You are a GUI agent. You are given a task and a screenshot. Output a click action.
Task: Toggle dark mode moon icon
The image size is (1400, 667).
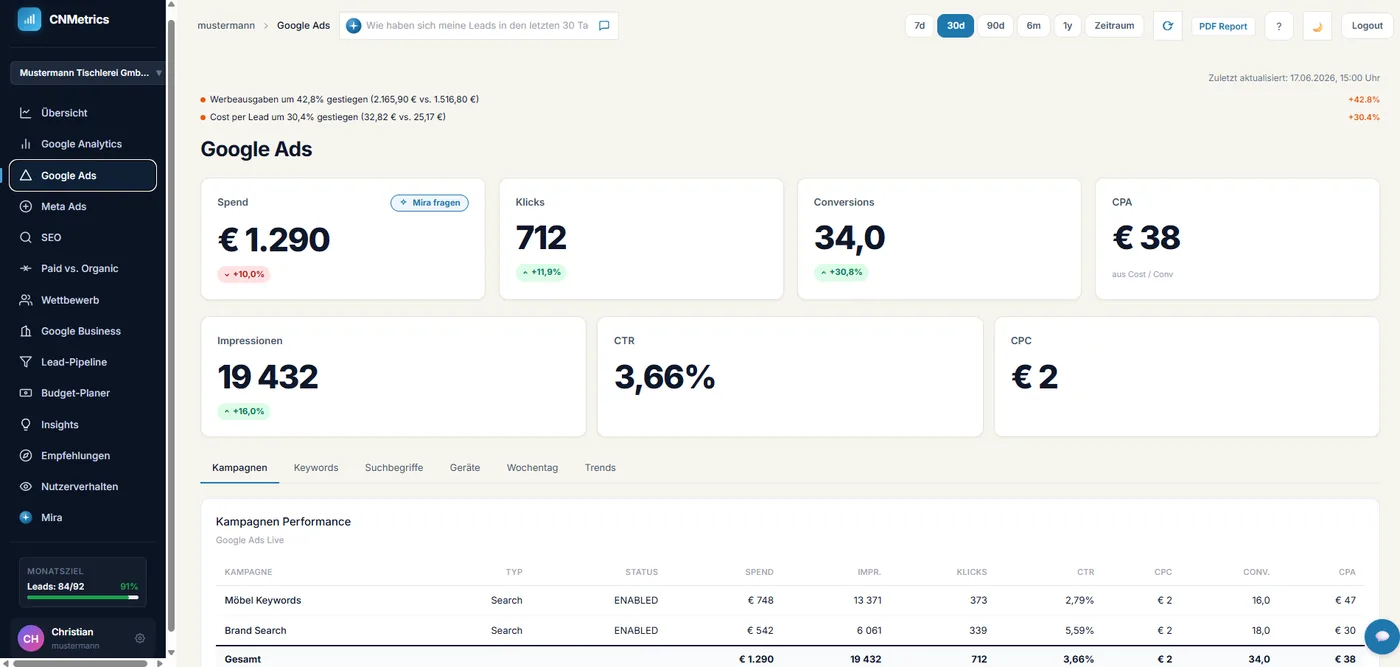point(1318,26)
